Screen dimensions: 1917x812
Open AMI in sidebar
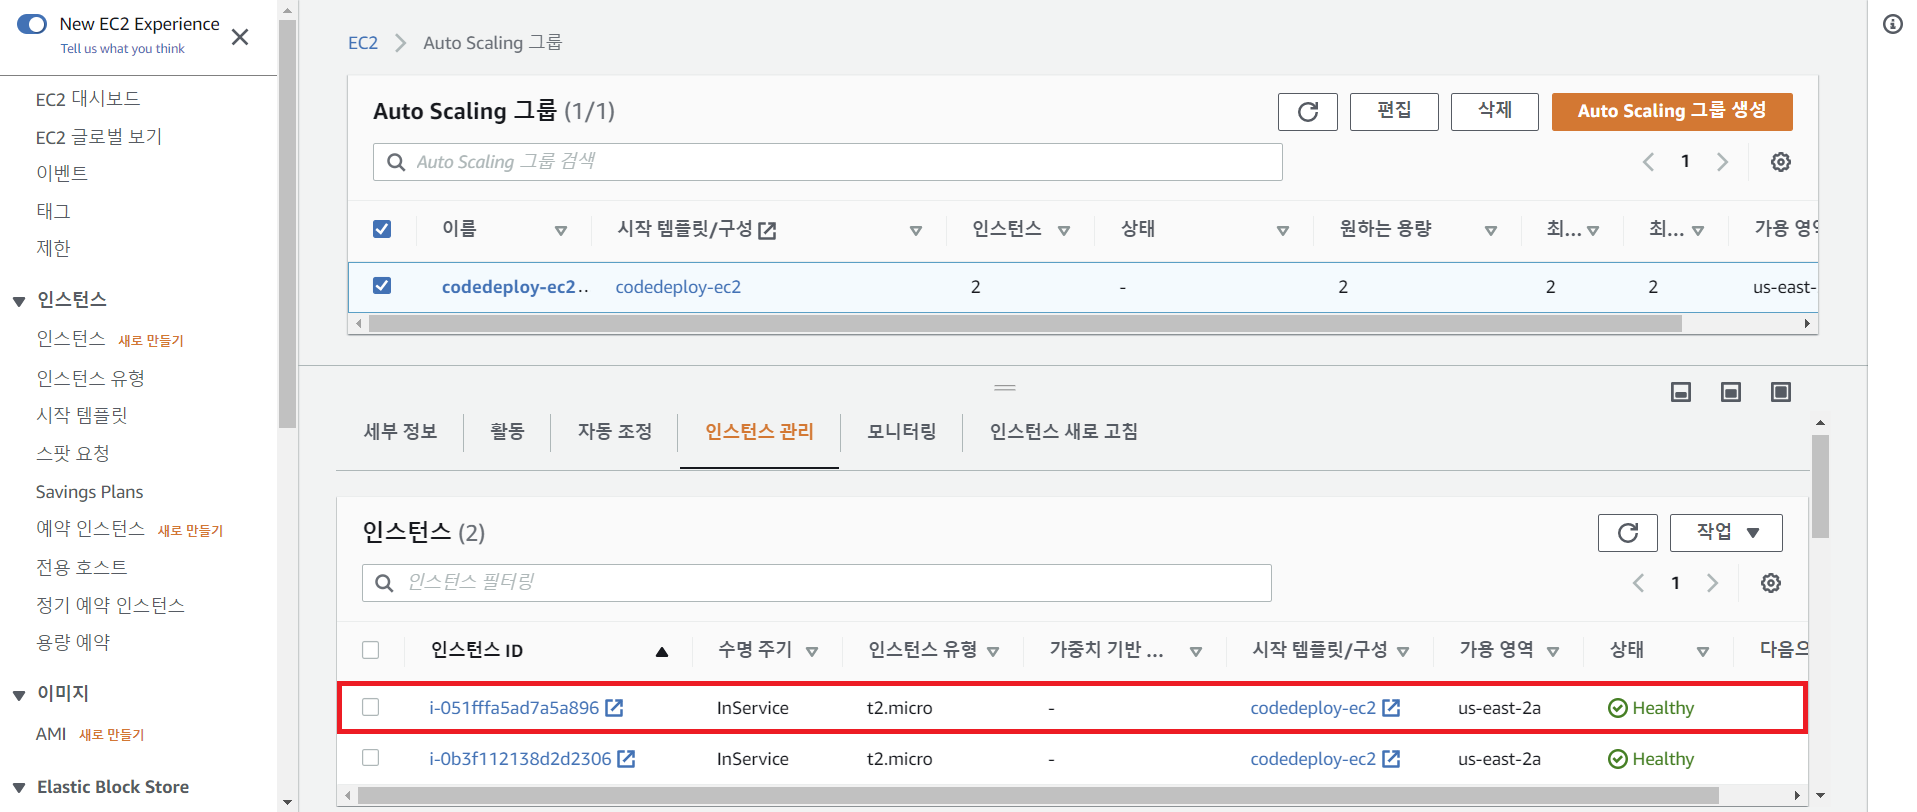51,734
